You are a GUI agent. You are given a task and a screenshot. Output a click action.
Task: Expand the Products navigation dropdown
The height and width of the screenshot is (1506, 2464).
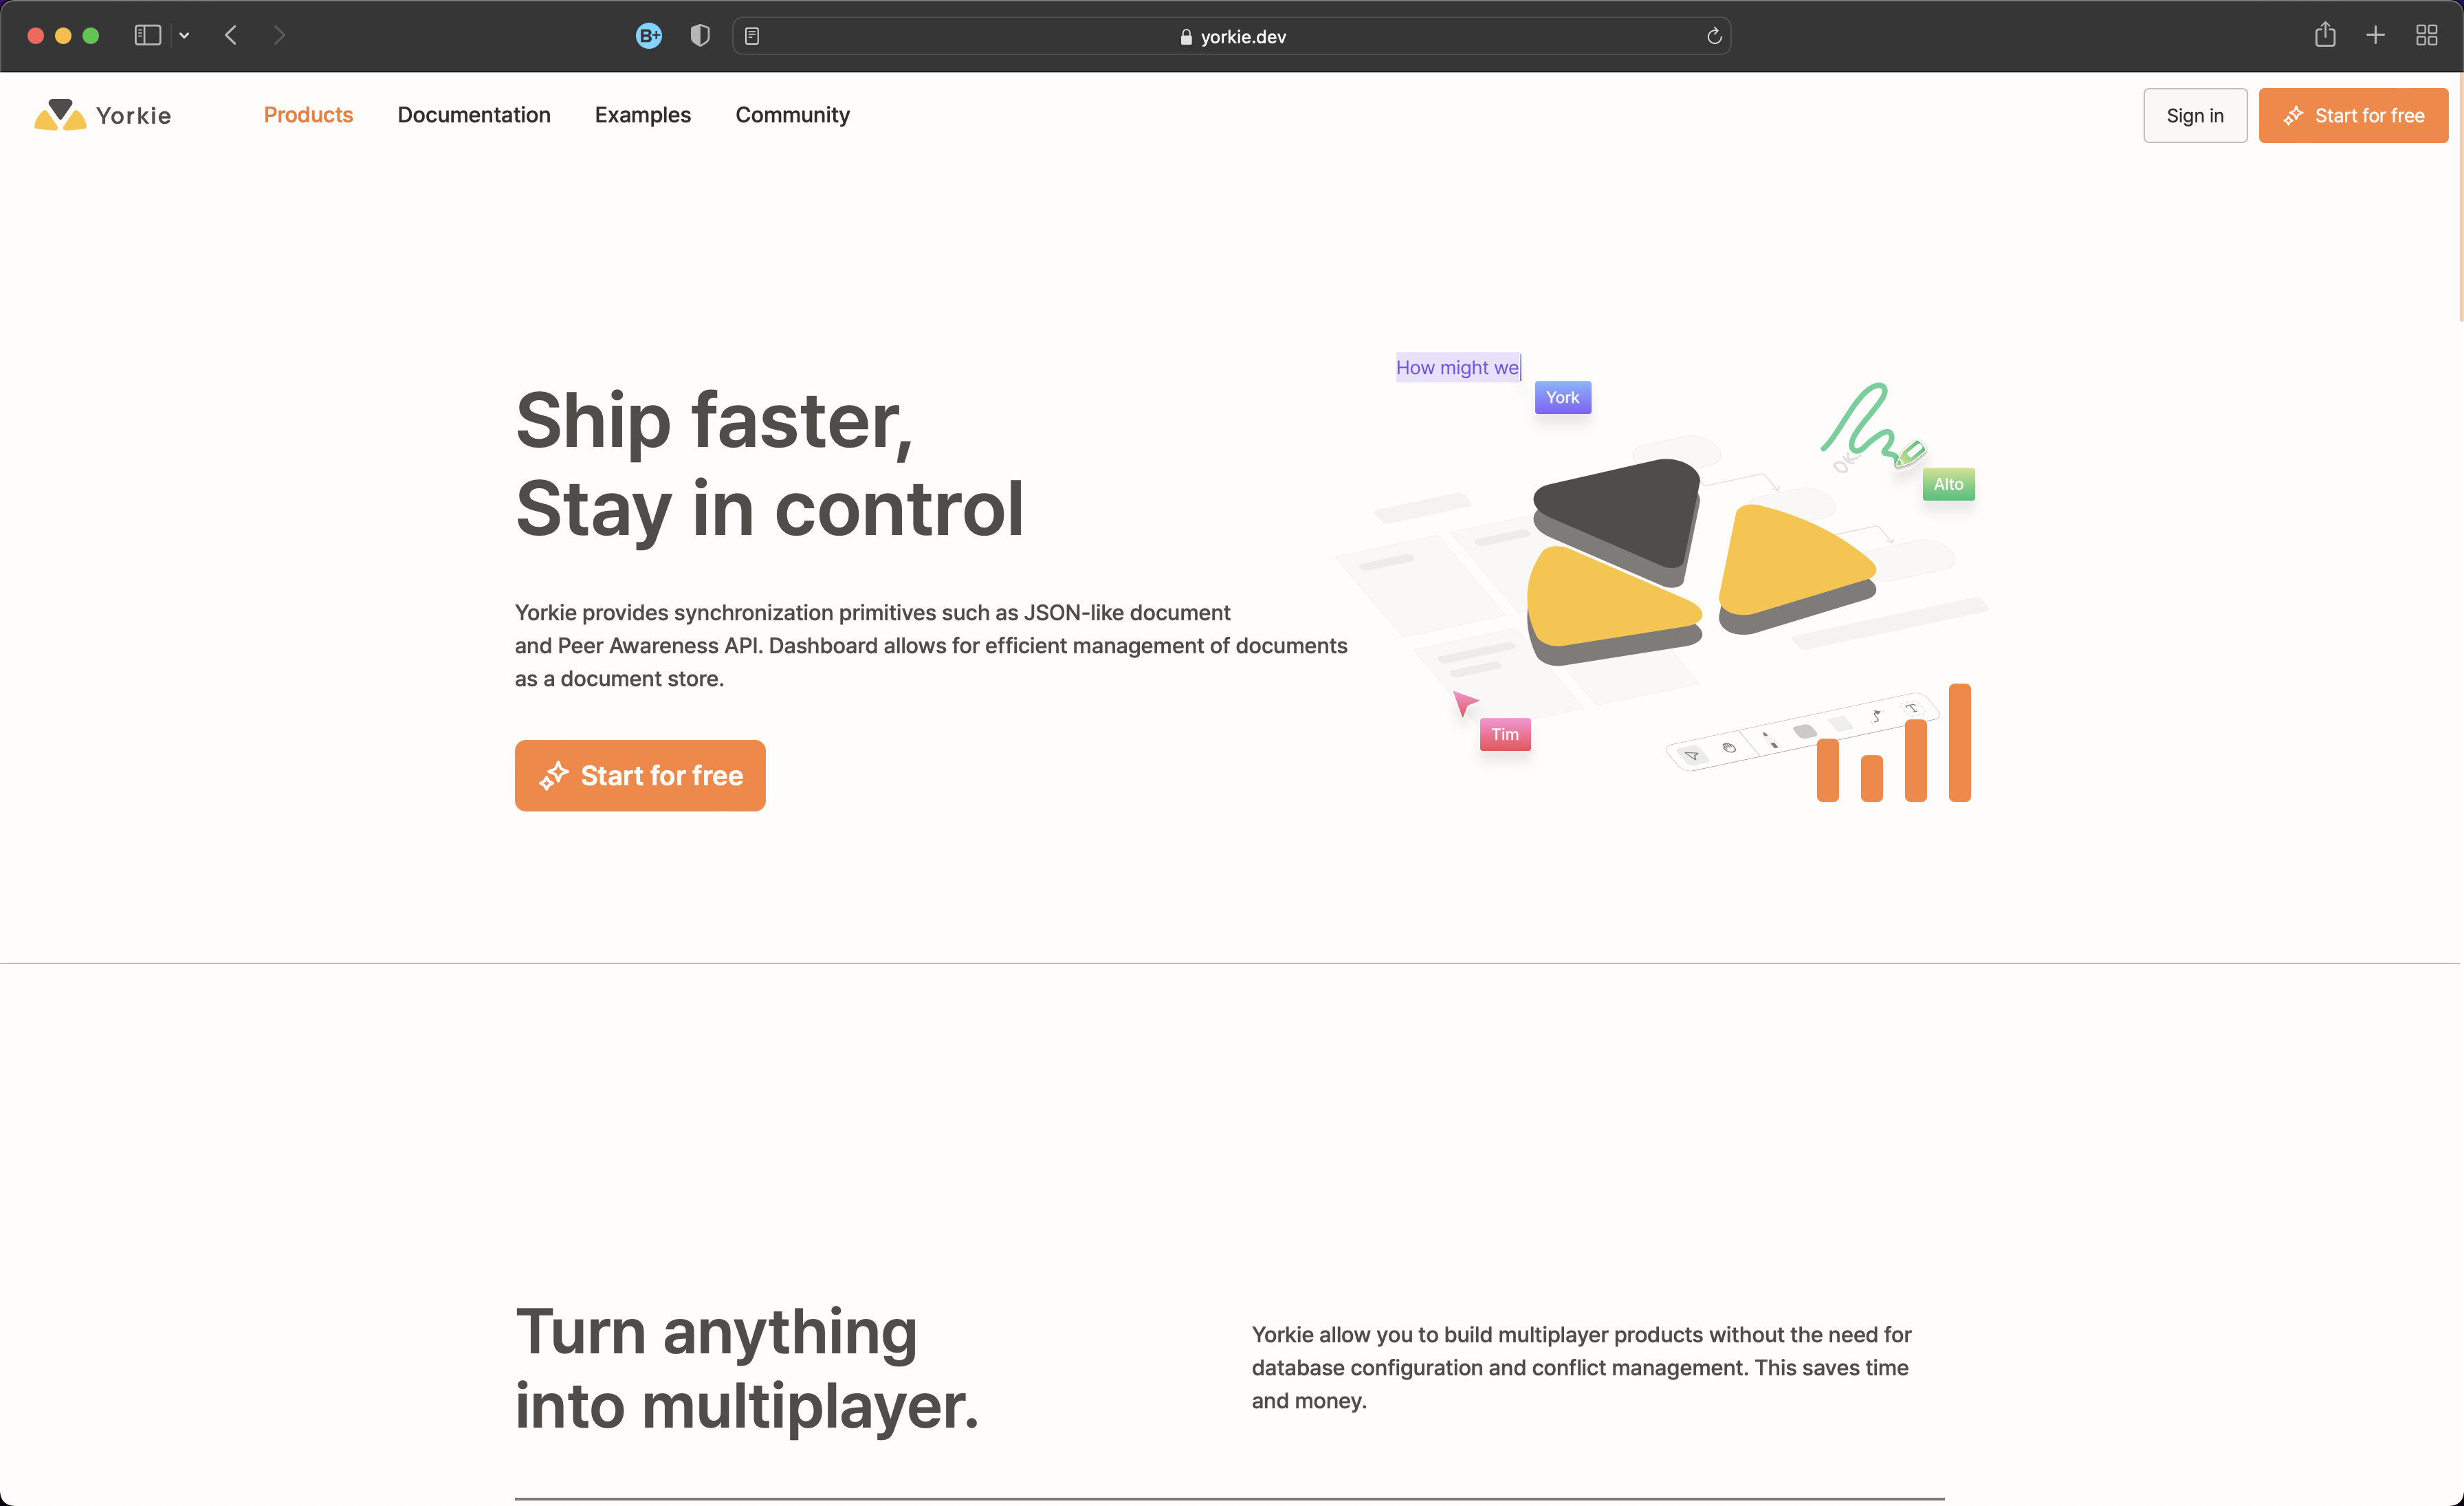tap(308, 114)
